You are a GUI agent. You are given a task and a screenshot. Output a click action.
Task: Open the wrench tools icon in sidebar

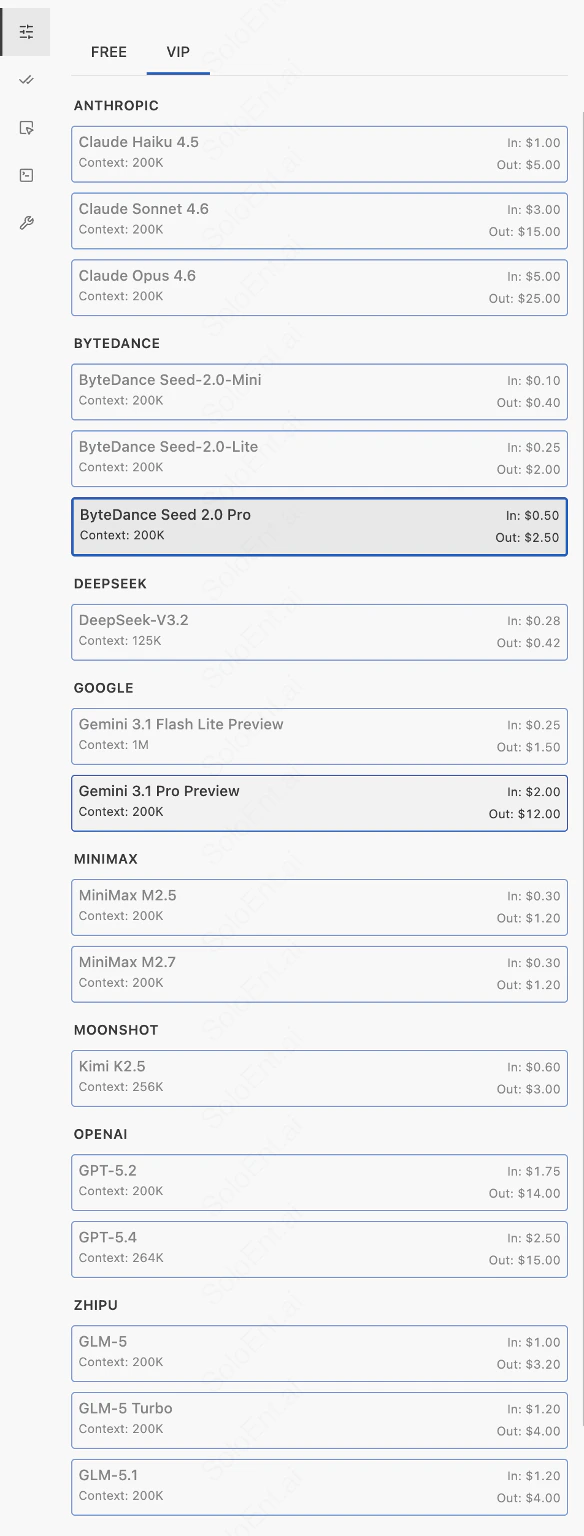tap(24, 222)
